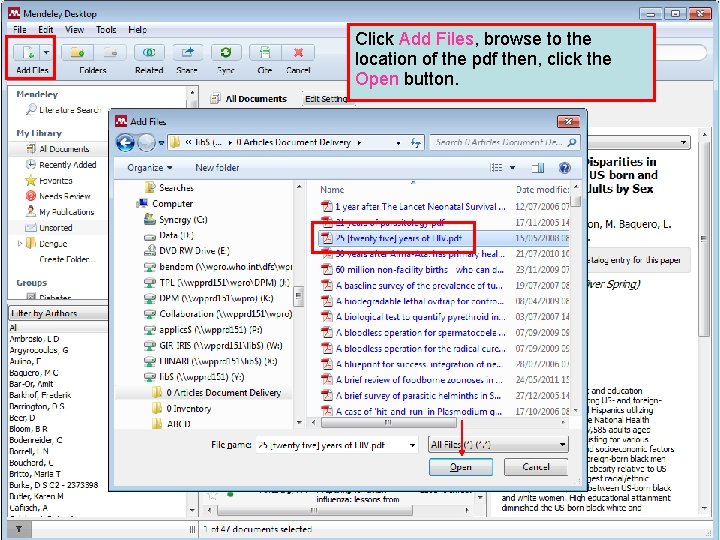Open the Help menu
720x540 pixels.
click(x=137, y=30)
